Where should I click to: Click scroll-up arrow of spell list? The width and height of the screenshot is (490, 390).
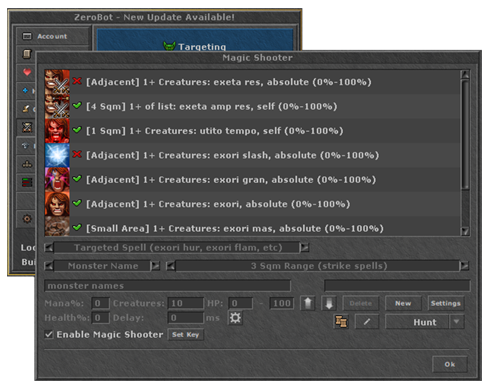pos(465,74)
